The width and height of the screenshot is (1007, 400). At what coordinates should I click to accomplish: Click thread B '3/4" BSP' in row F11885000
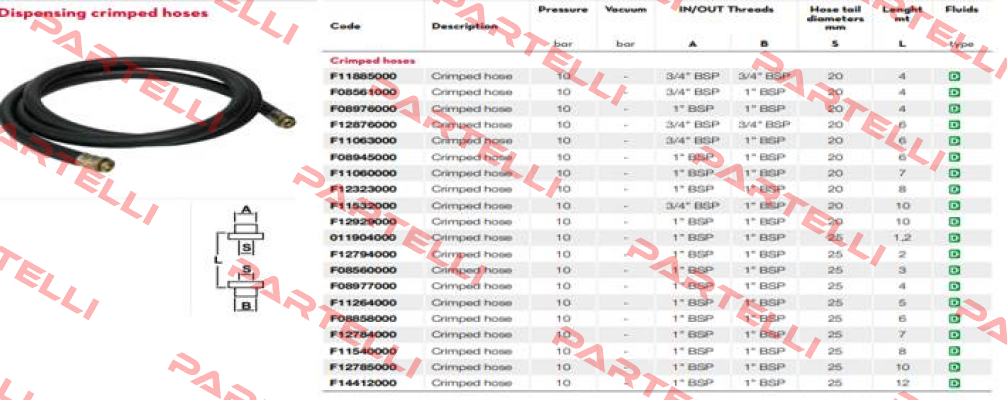point(764,76)
